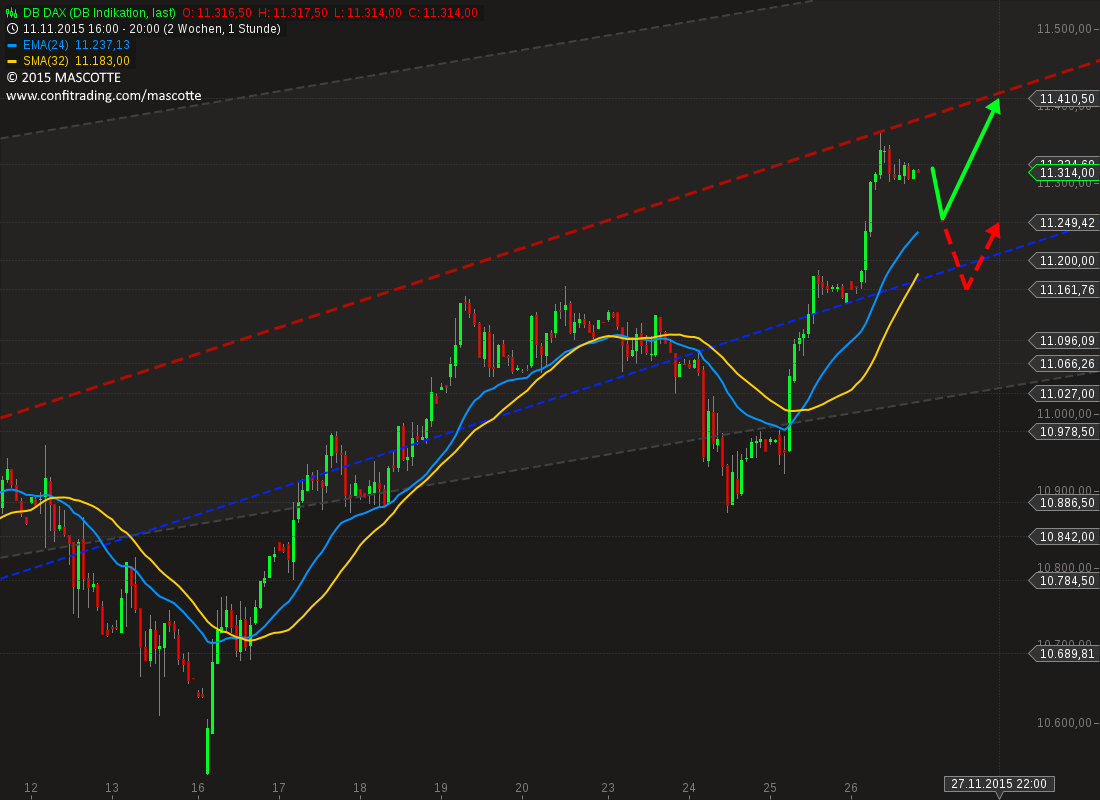Click the 11.200,00 price level label
This screenshot has height=800, width=1100.
[1065, 260]
